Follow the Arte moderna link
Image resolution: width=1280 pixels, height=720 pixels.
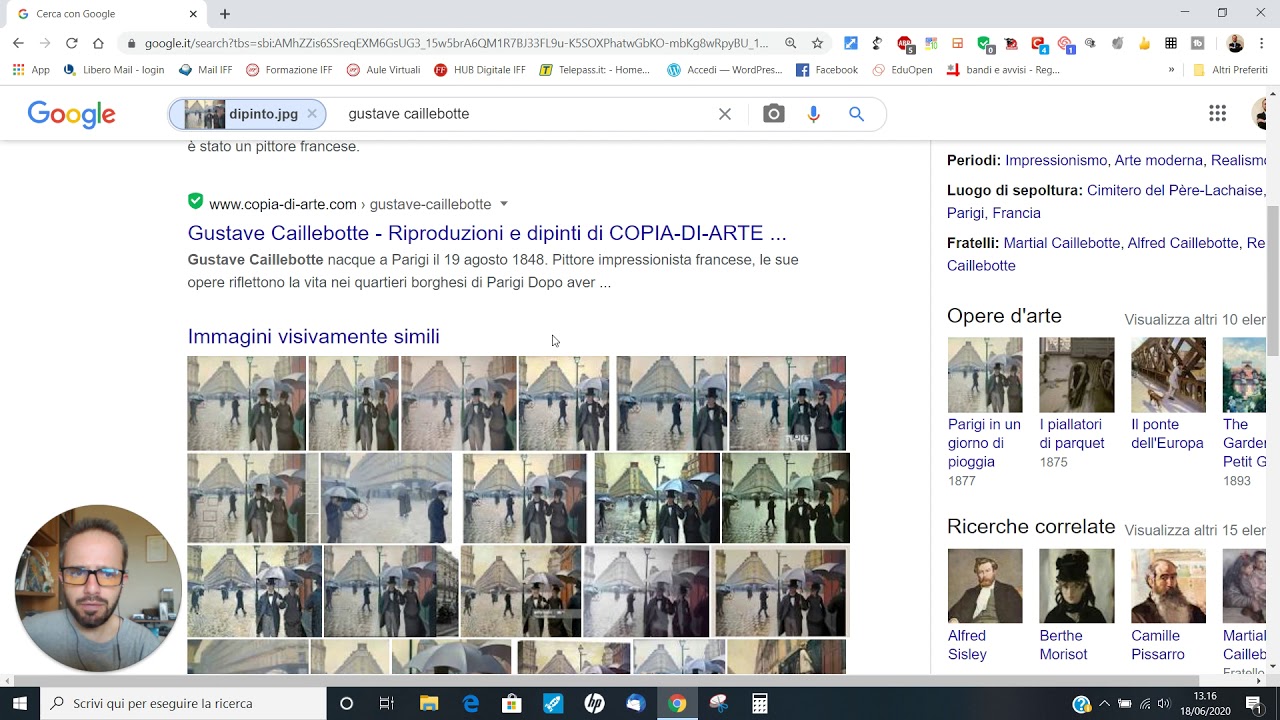click(1159, 160)
